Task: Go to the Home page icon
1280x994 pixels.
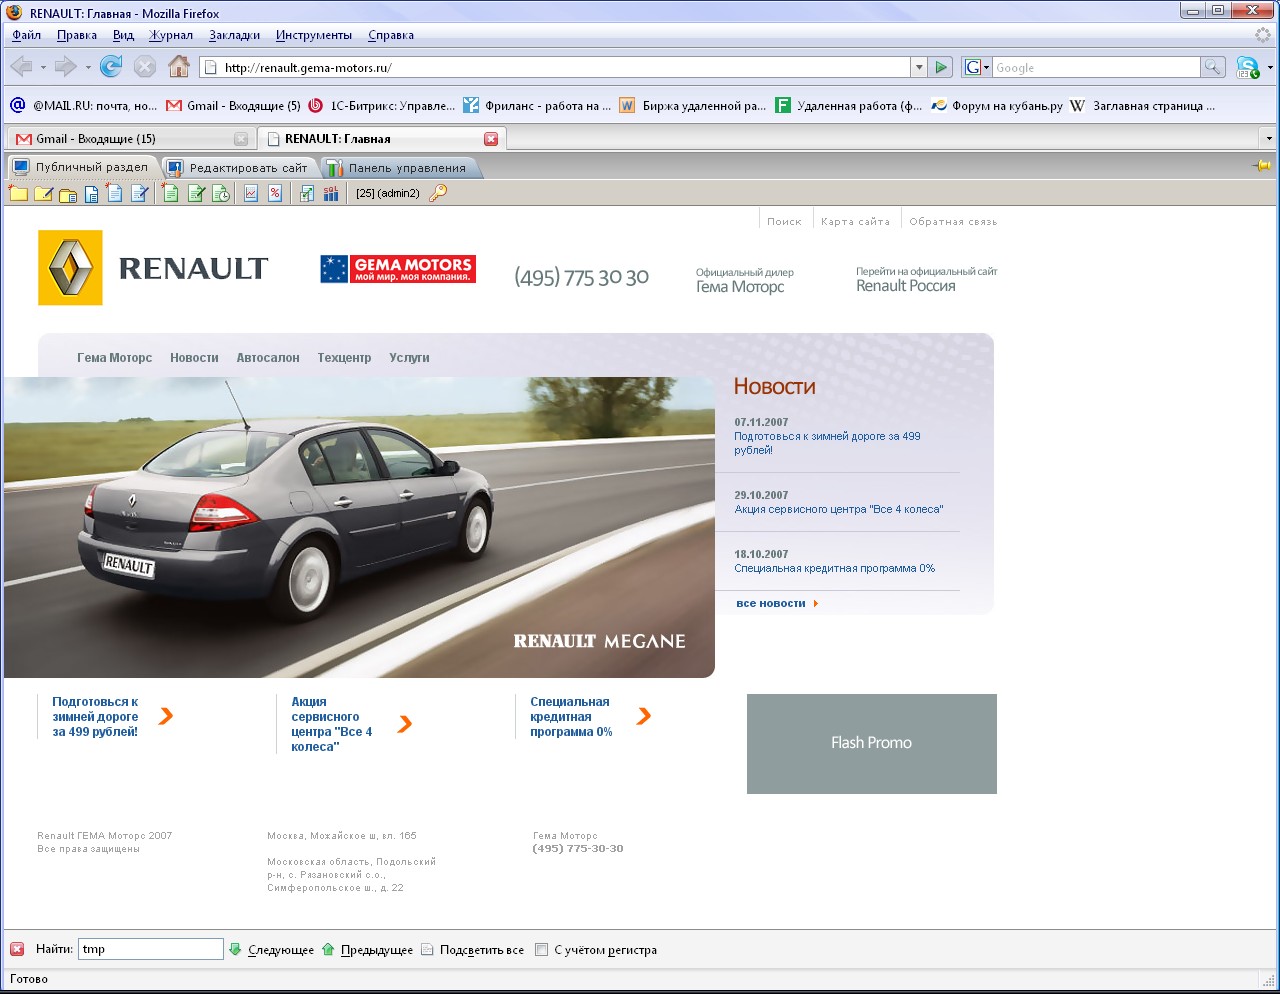Action: point(179,67)
